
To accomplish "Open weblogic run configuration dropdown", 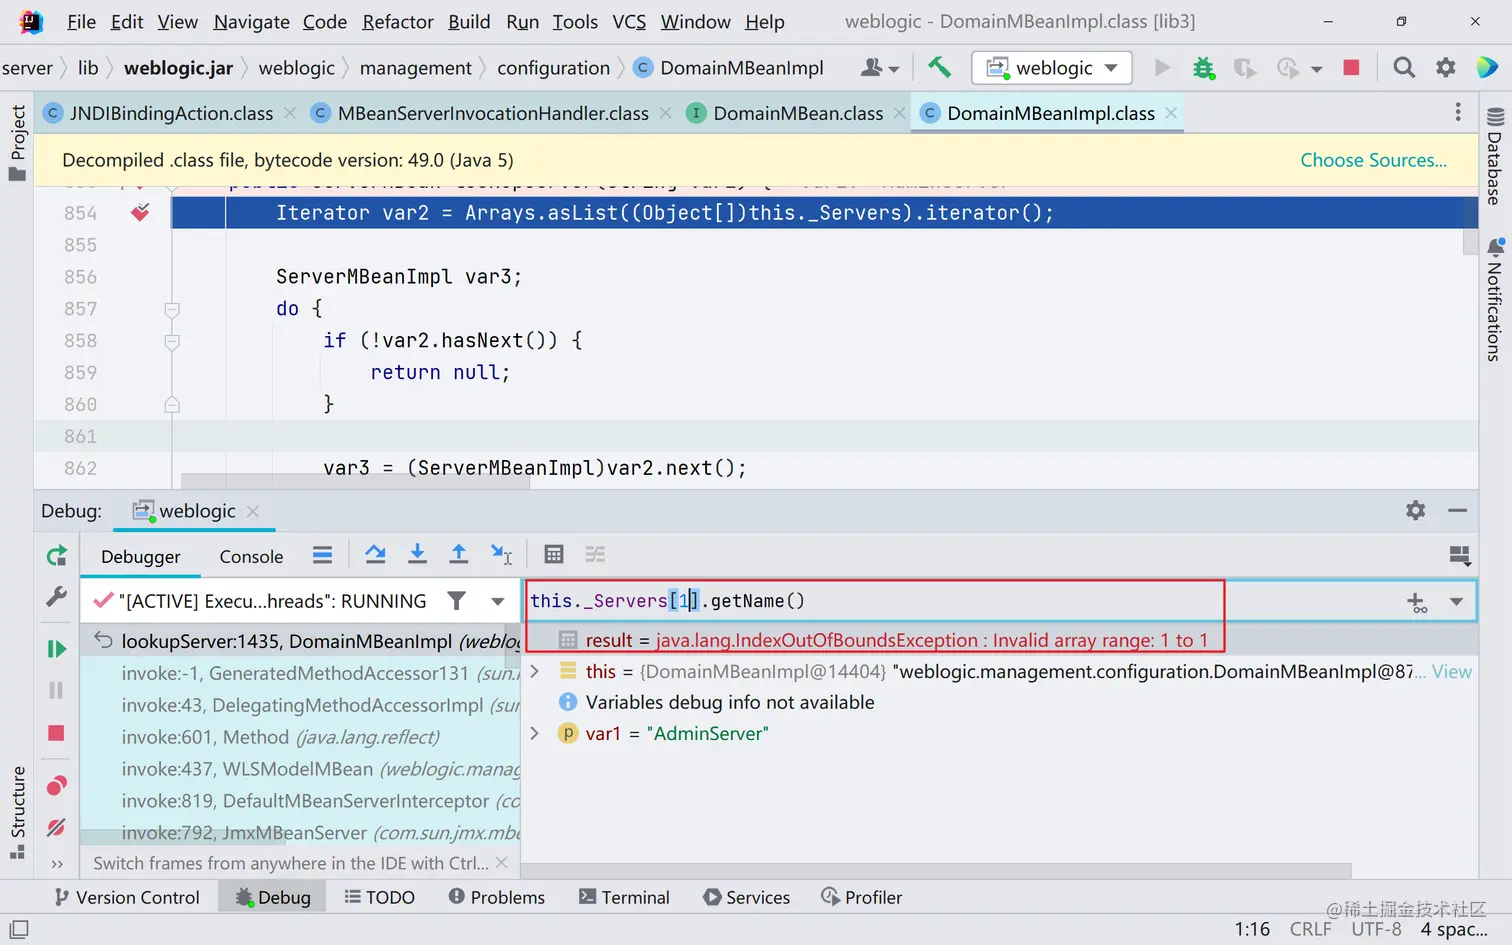I will (x=1052, y=67).
